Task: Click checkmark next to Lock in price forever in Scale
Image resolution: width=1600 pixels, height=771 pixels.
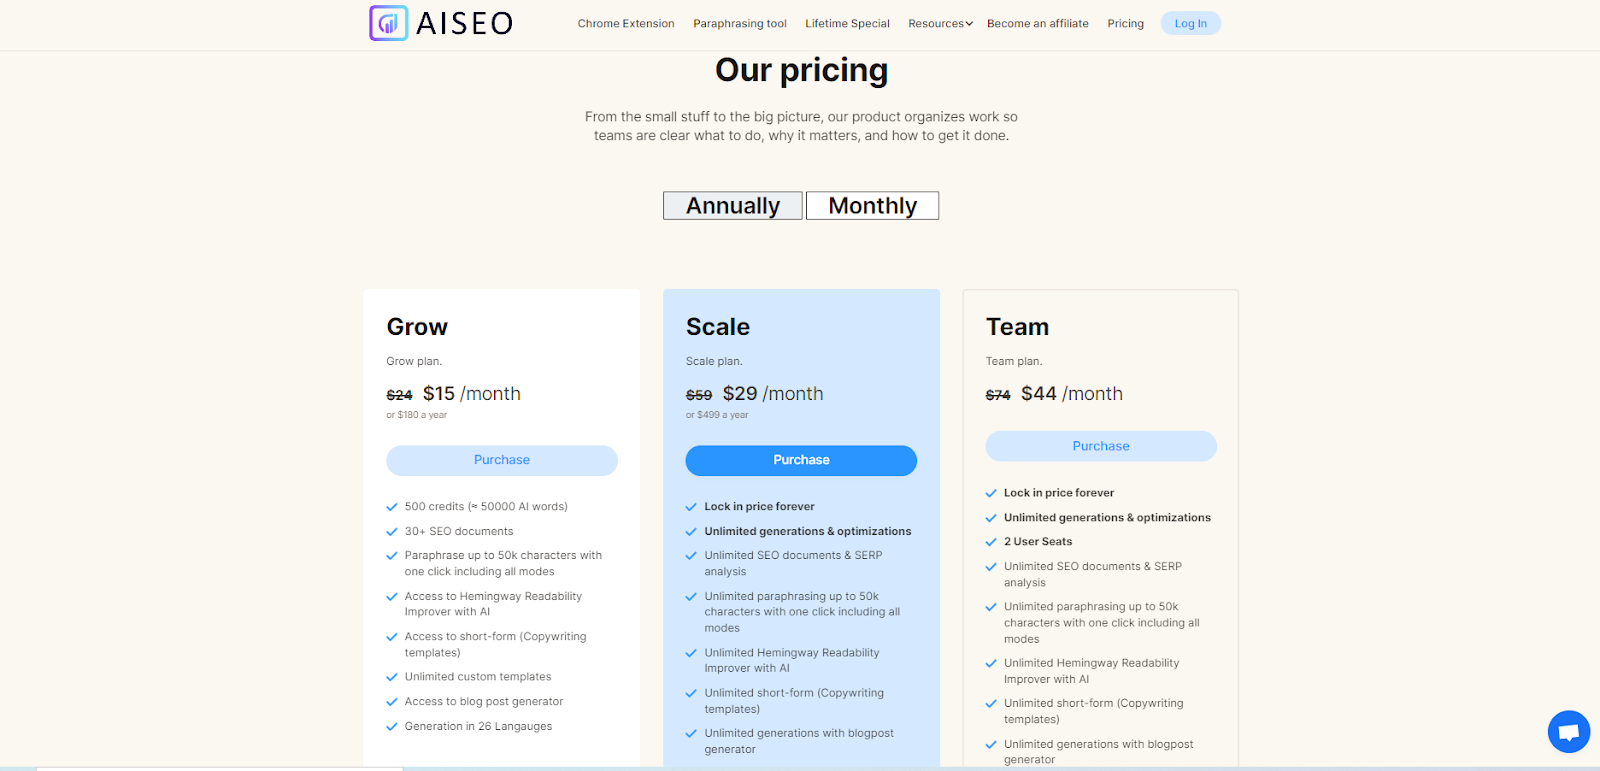Action: coord(691,507)
